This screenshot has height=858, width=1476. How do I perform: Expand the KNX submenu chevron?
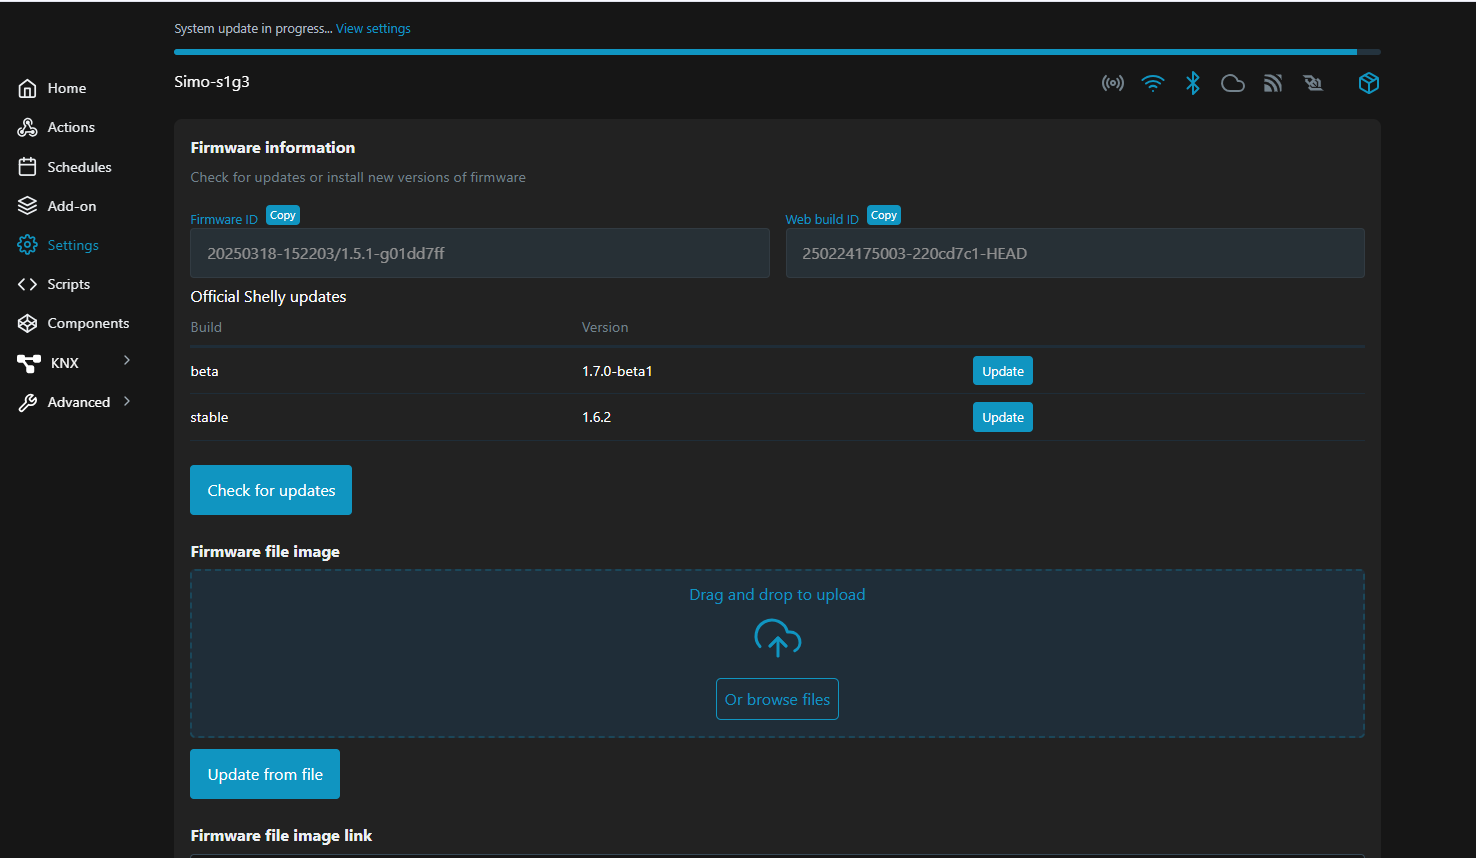pyautogui.click(x=127, y=361)
